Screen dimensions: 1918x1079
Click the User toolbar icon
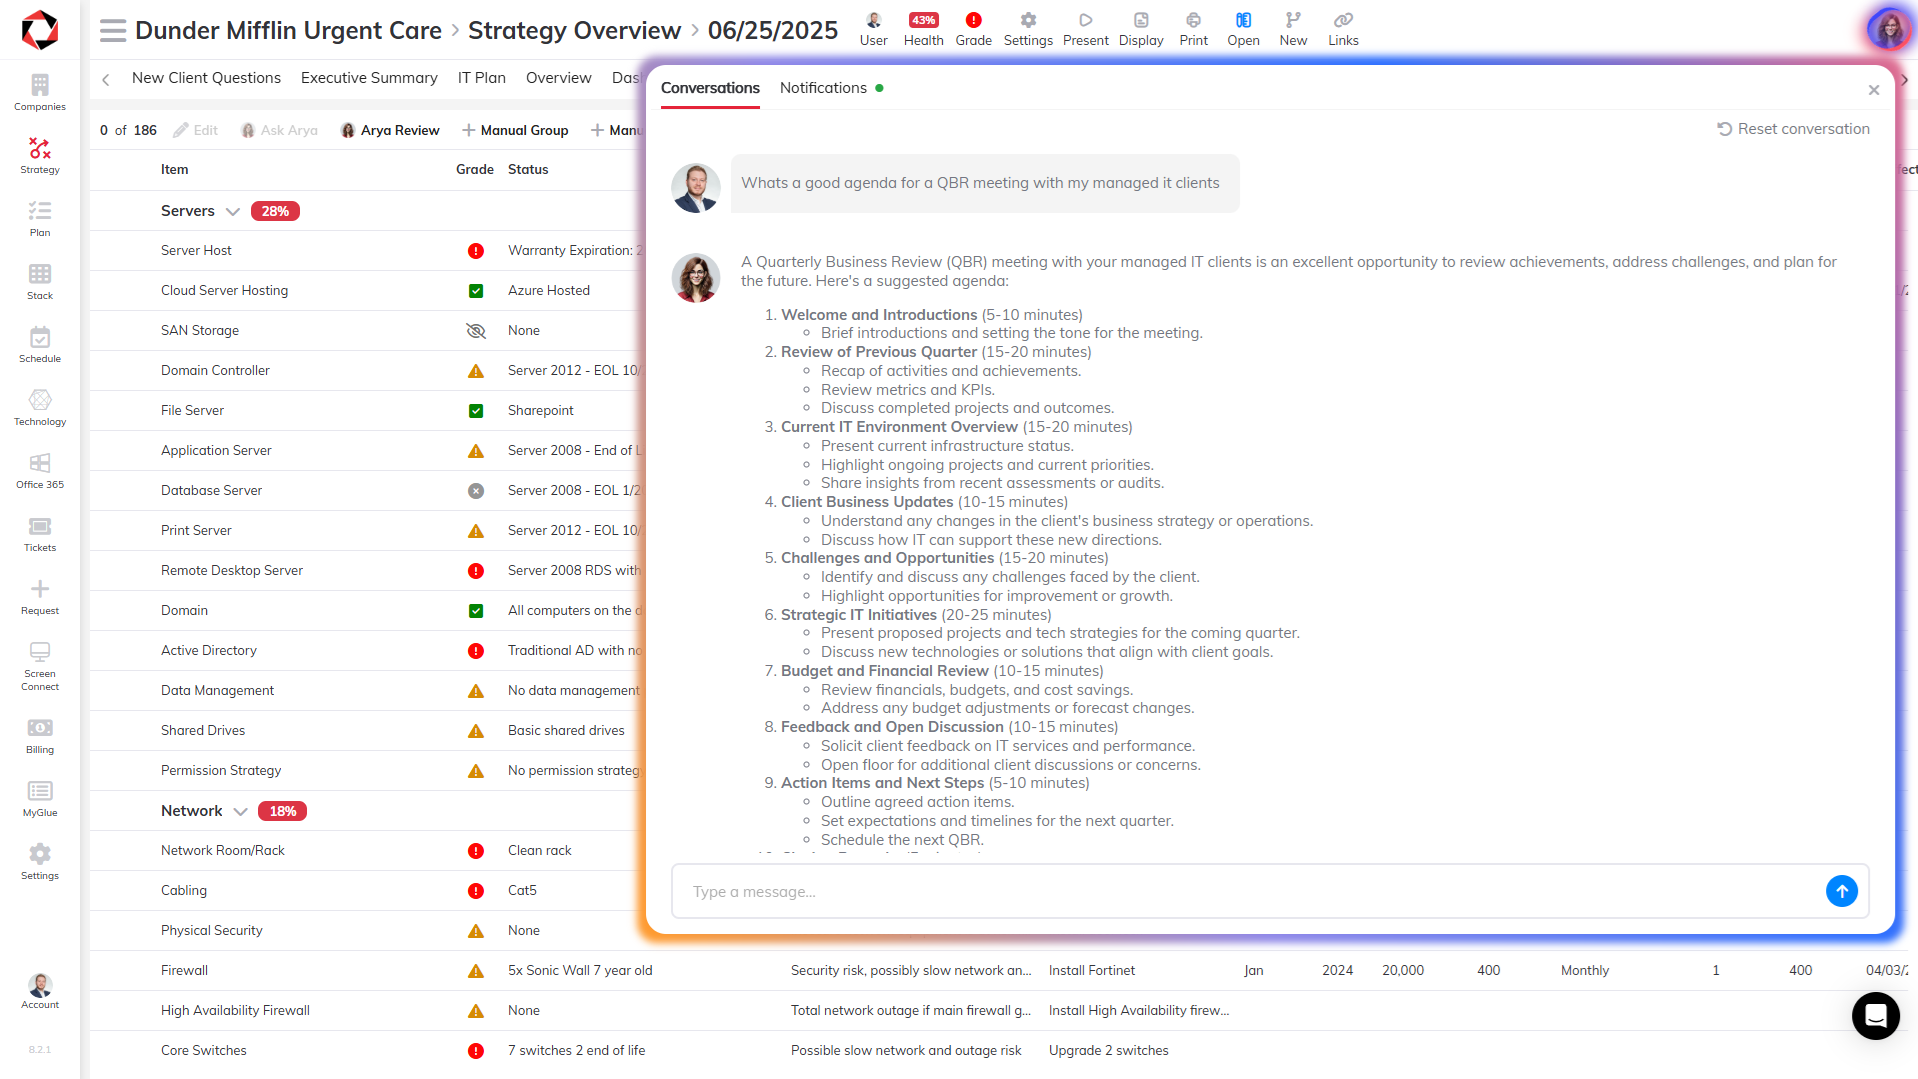click(x=873, y=29)
